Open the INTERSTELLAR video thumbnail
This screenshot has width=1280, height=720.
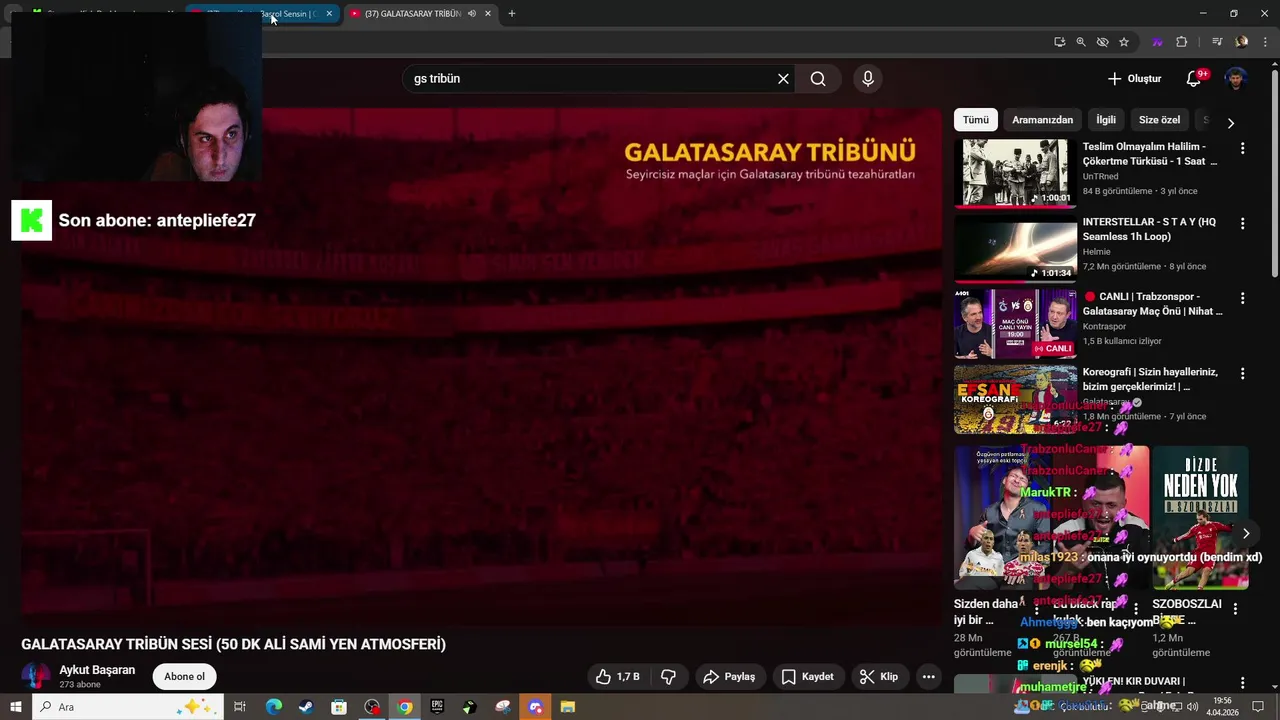[1015, 249]
